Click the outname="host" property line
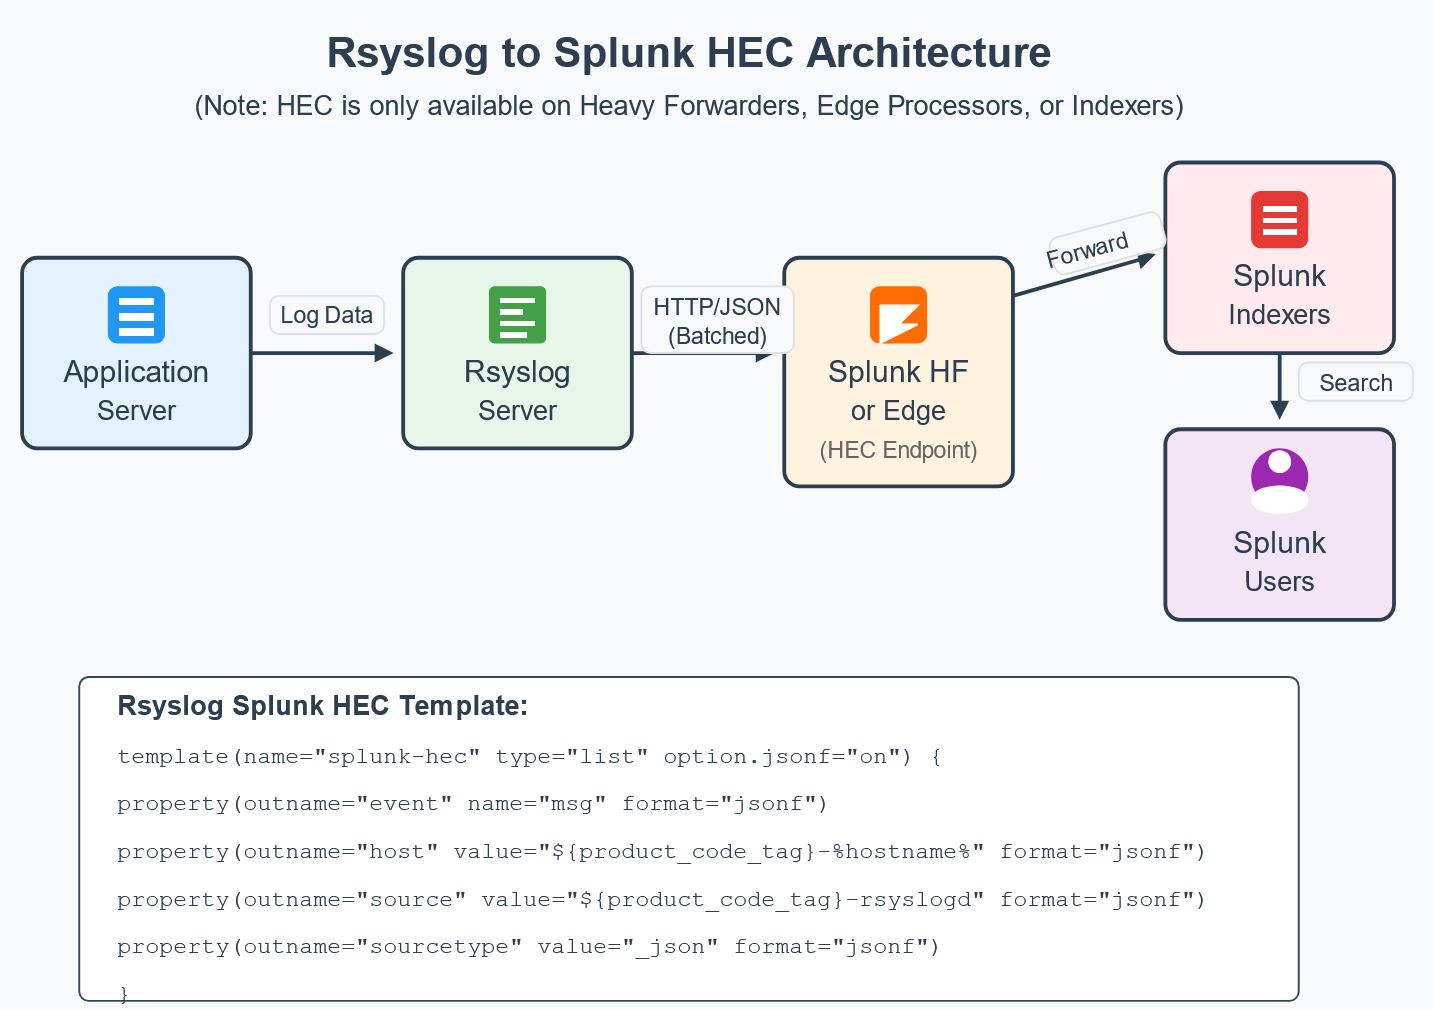Image resolution: width=1433 pixels, height=1010 pixels. tap(661, 852)
